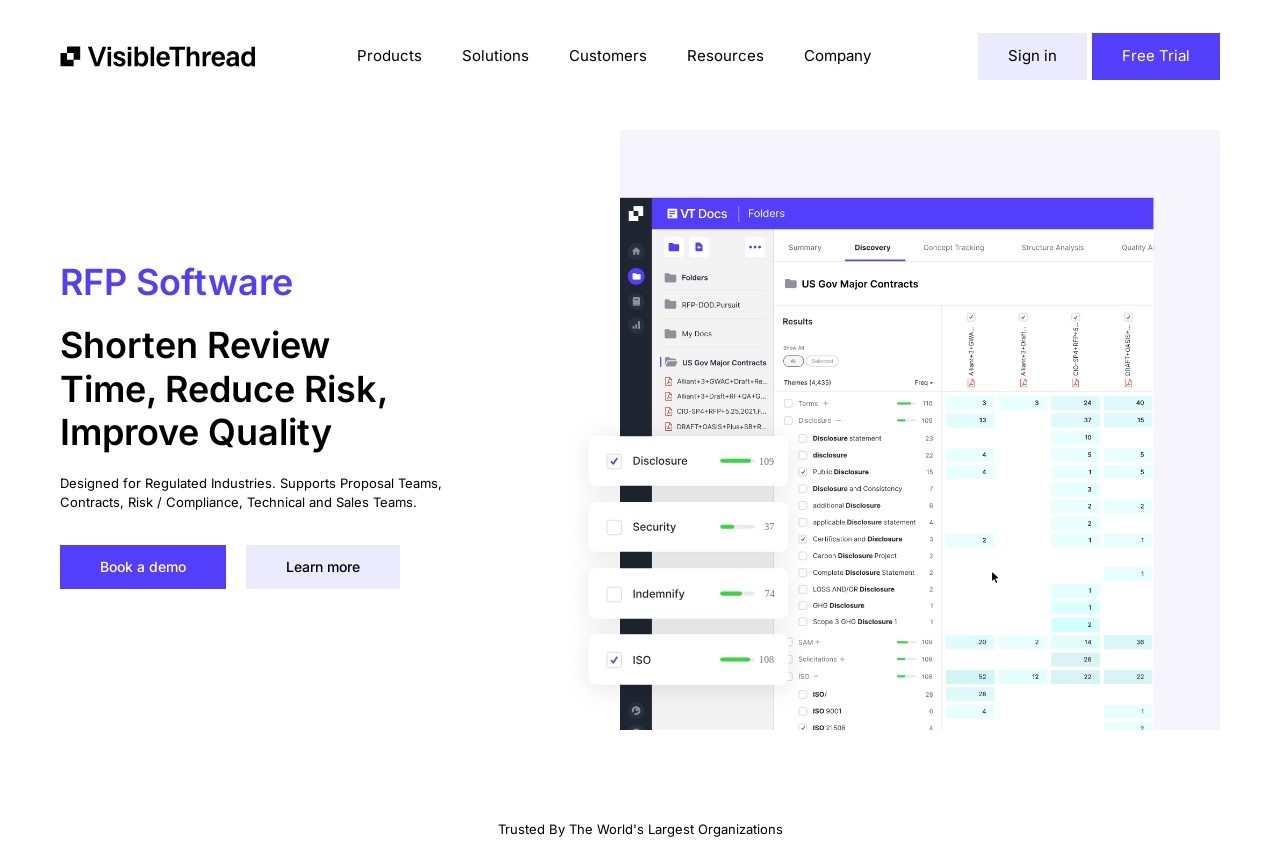Click the VisibleThread logo
1280x853 pixels.
(x=158, y=56)
